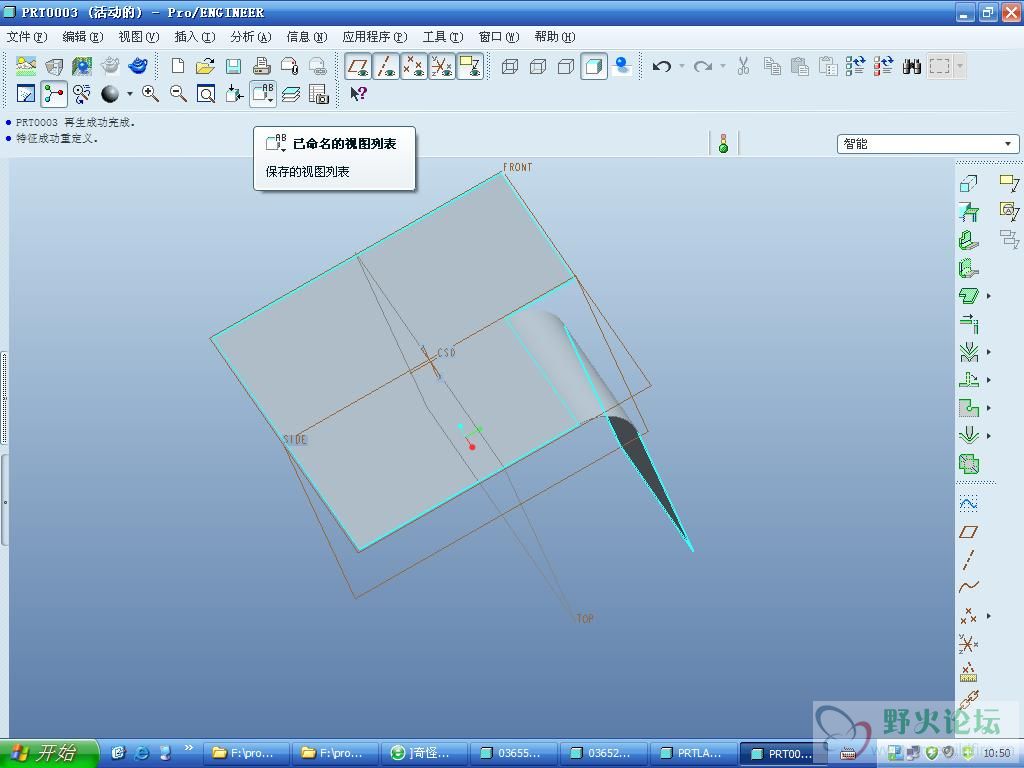Click the datum axis creation tool
Screen dimensions: 1024x768
pyautogui.click(x=968, y=560)
